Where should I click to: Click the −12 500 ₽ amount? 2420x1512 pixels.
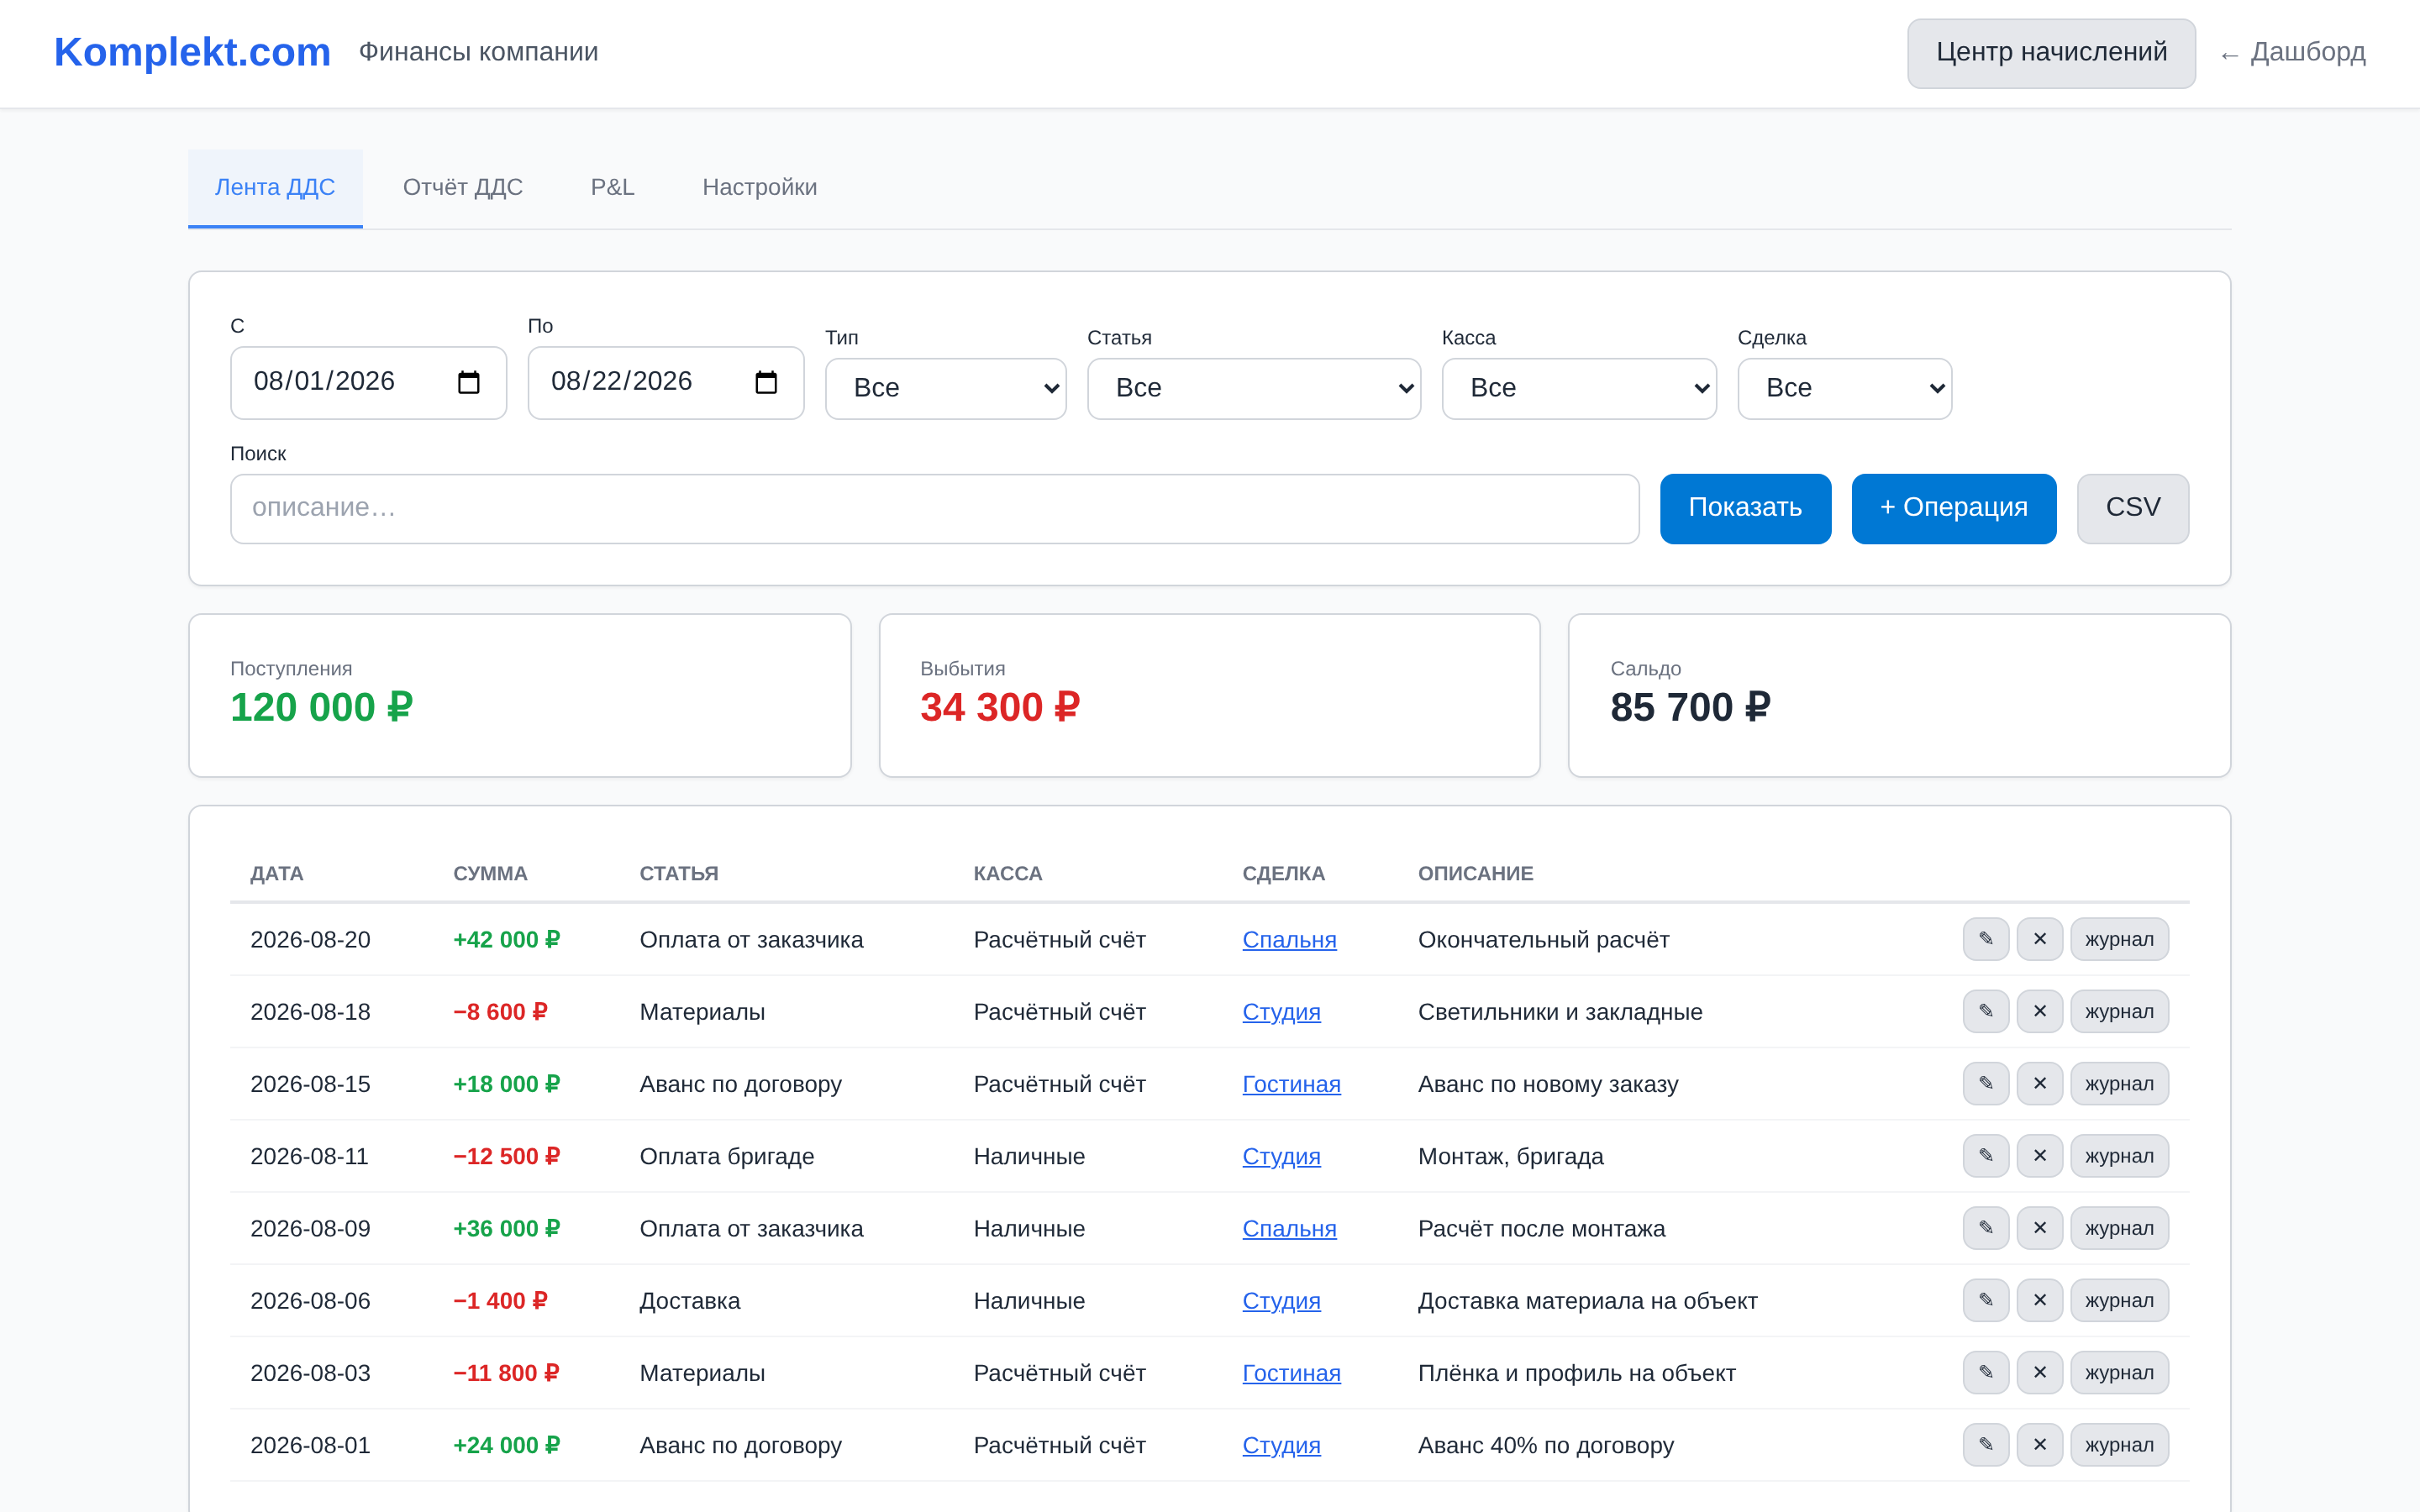[506, 1156]
